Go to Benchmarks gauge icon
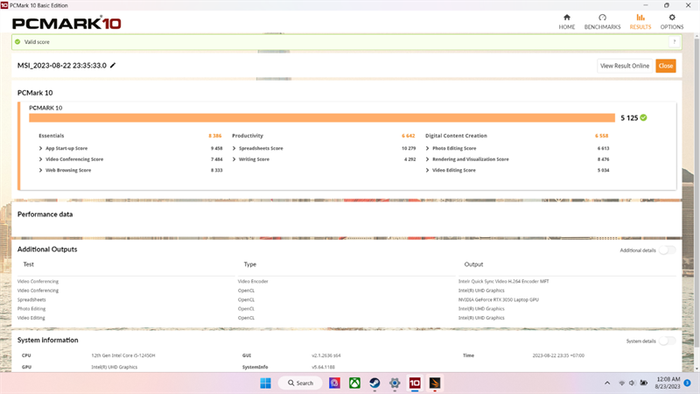Viewport: 700px width, 394px height. [x=602, y=17]
